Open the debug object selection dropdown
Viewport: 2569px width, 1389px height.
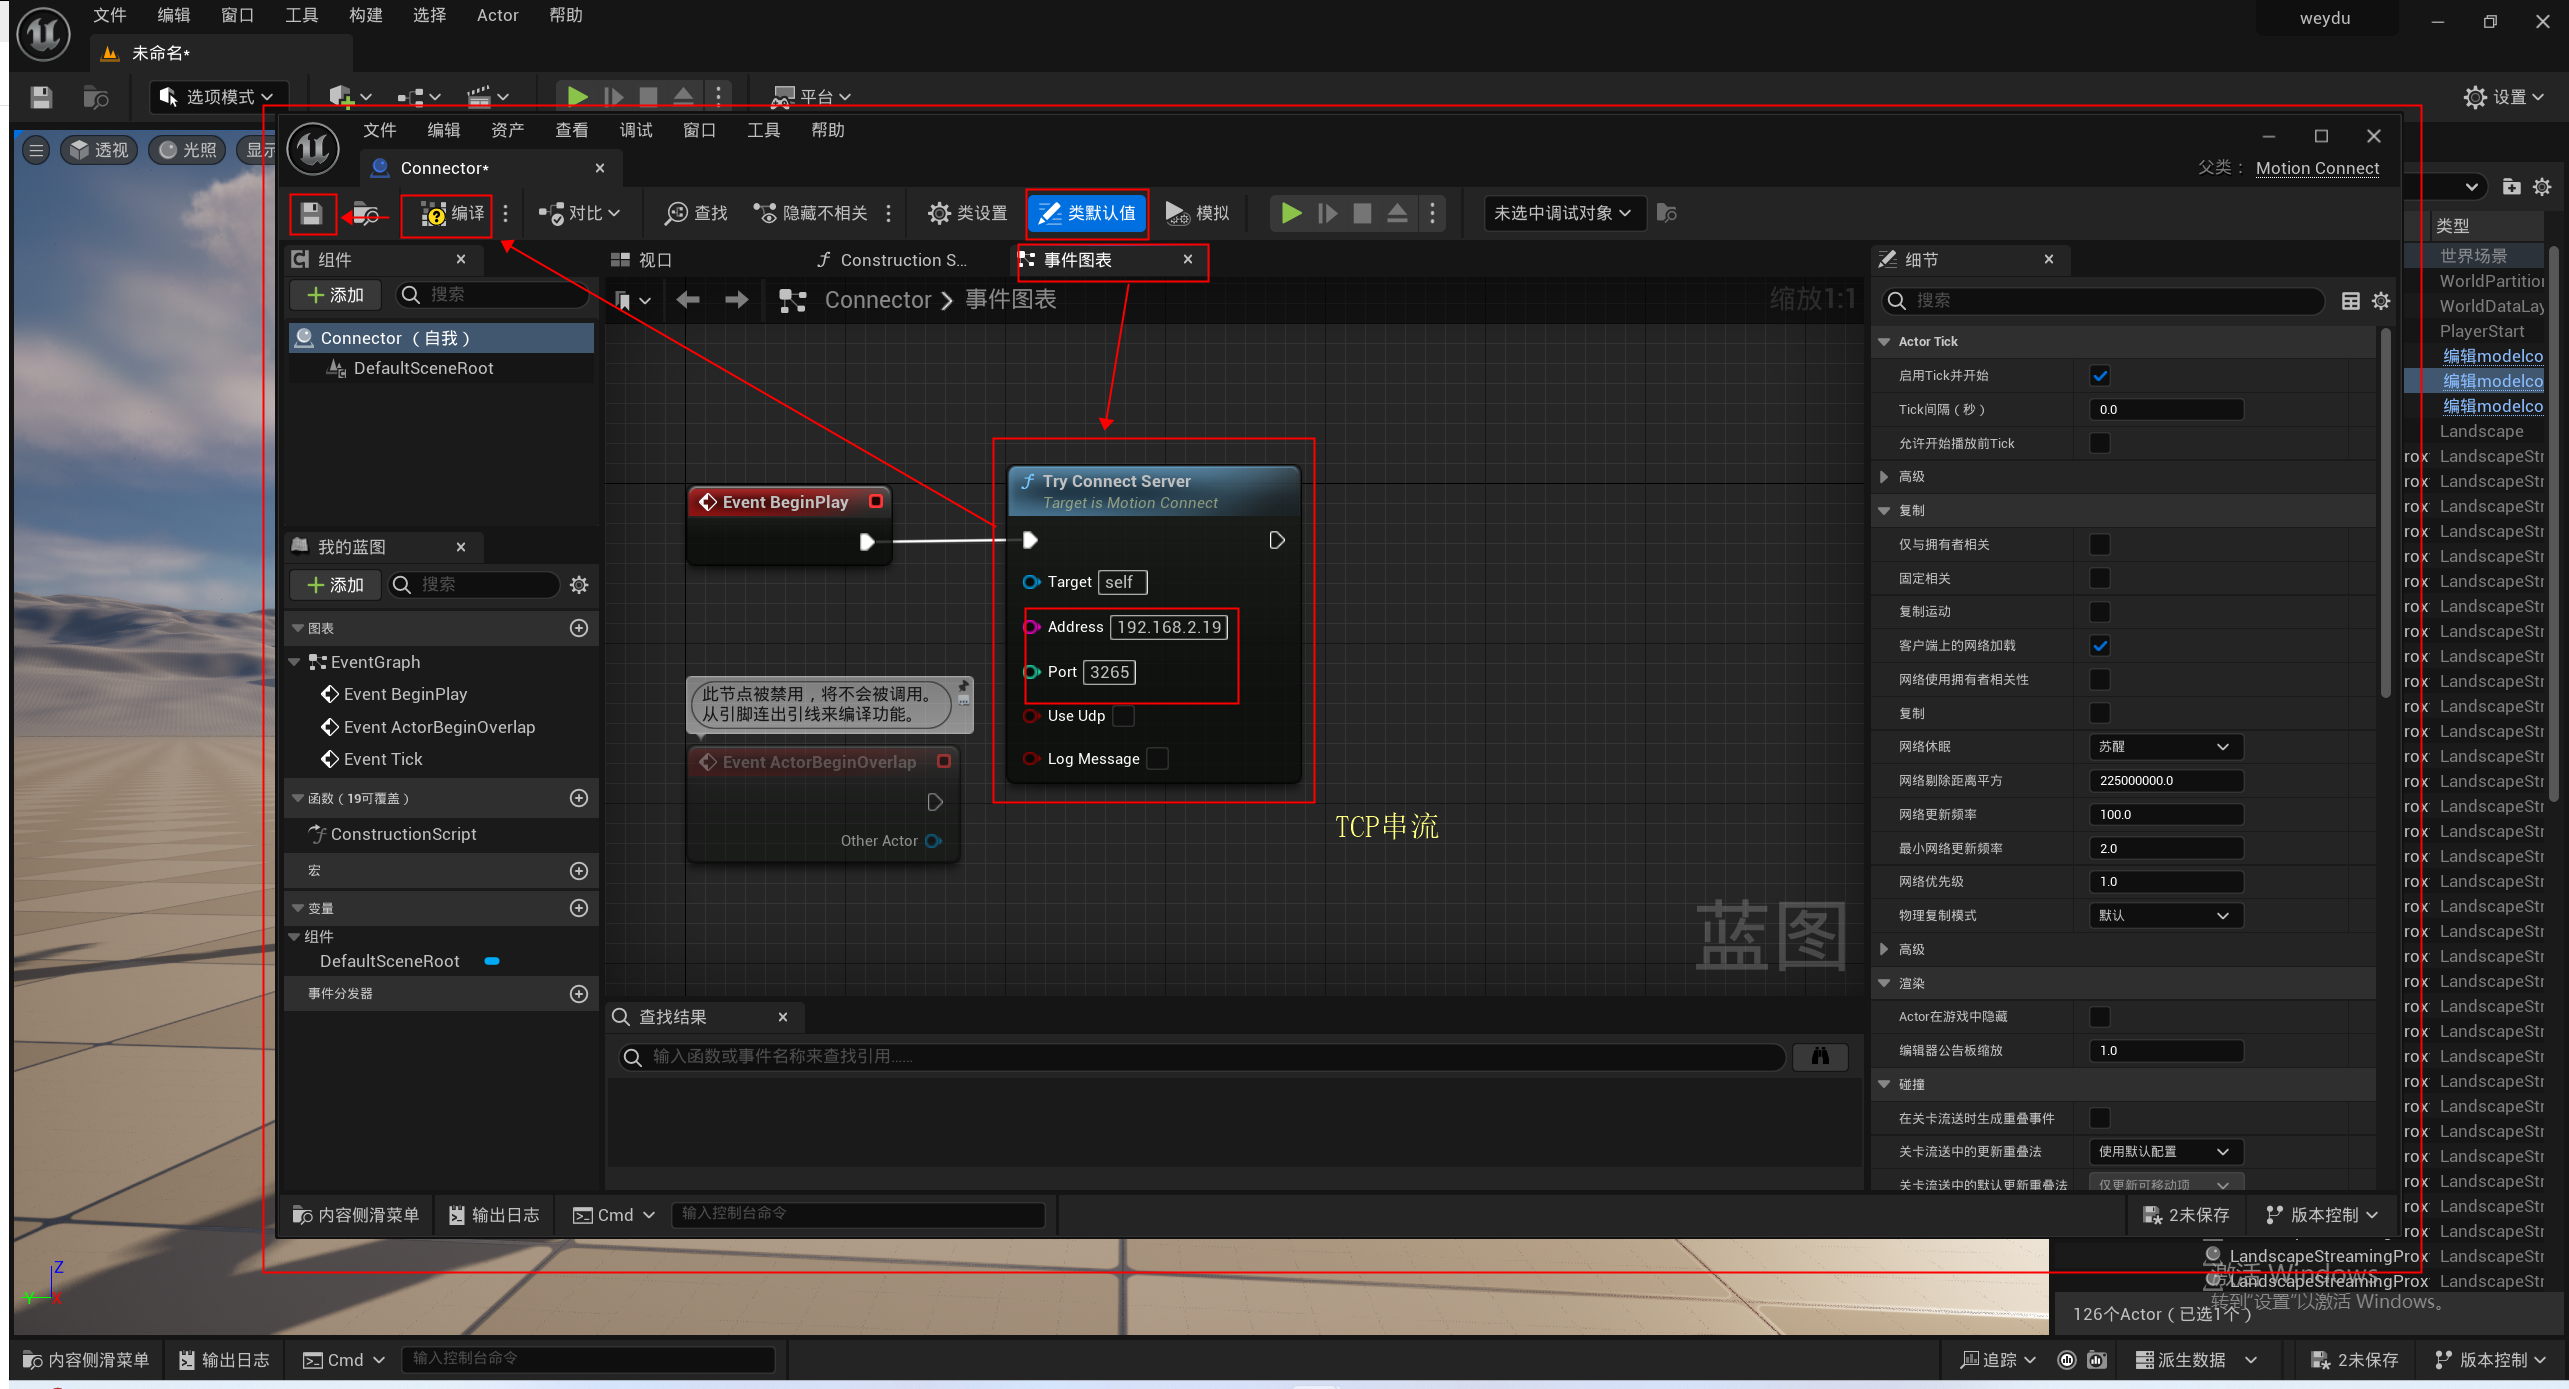click(1563, 213)
